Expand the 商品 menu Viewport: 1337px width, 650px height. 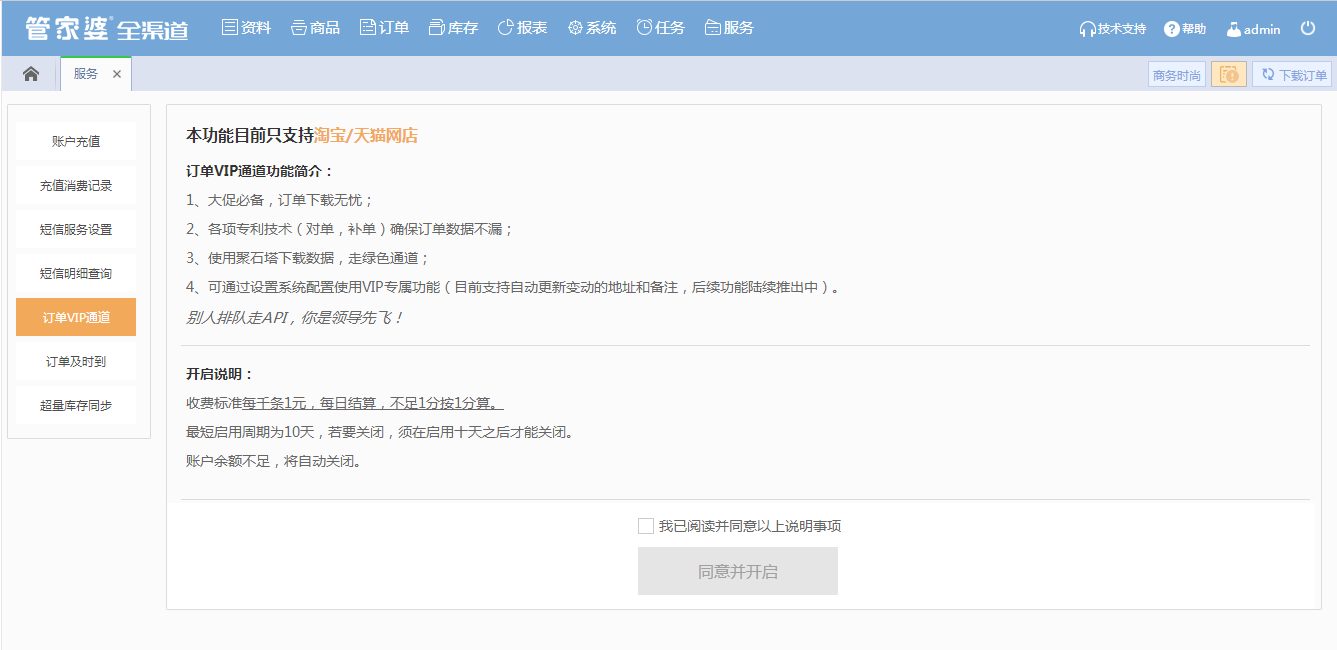pos(315,28)
